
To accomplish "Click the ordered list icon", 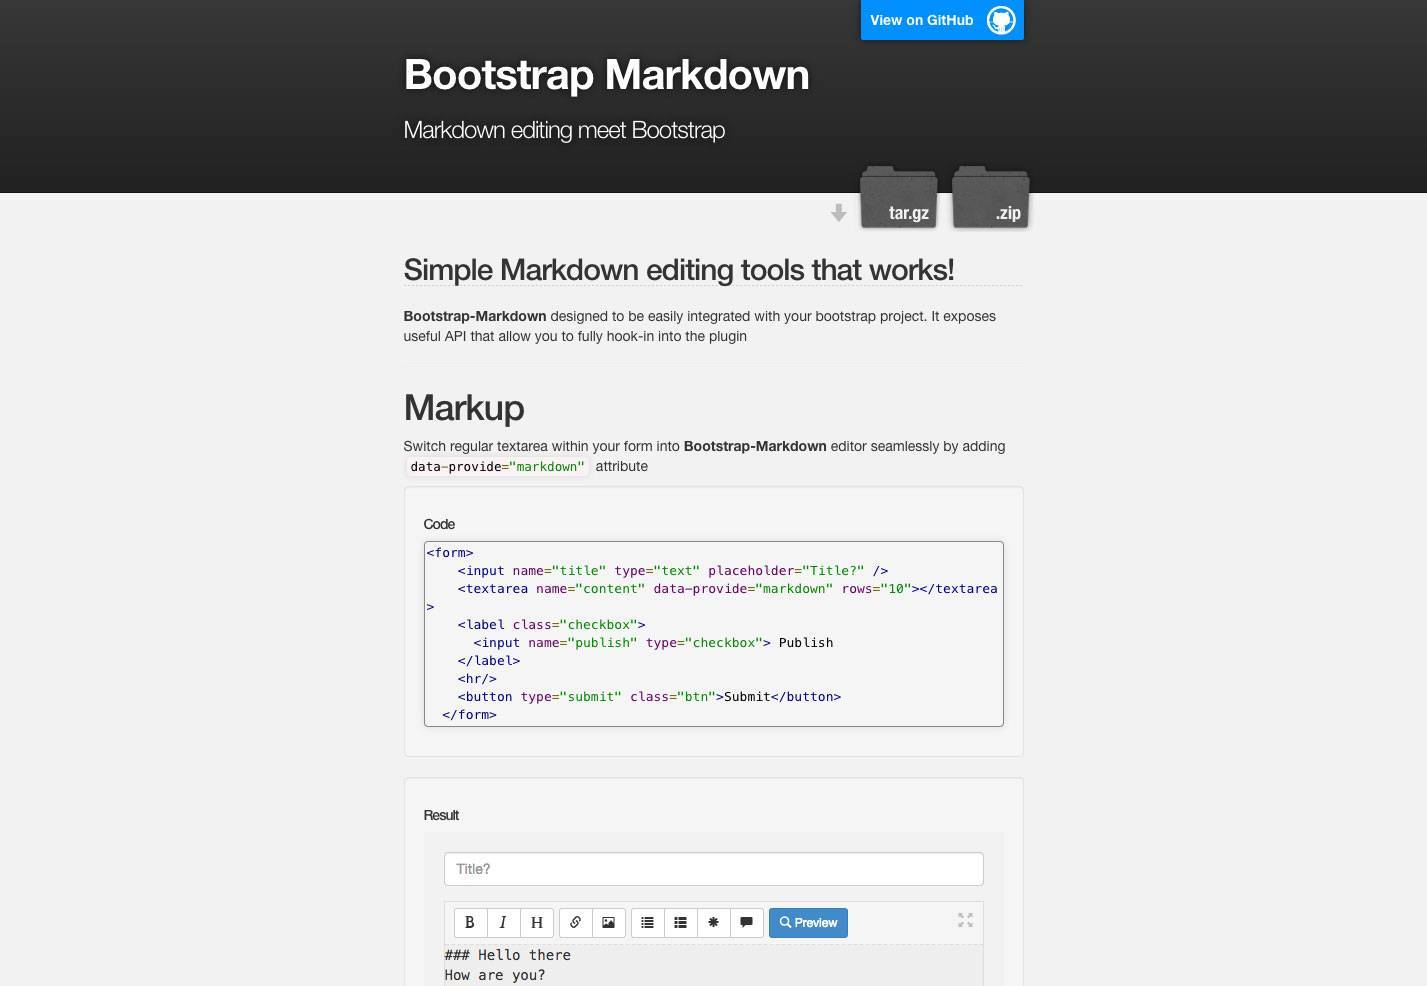I will click(681, 922).
